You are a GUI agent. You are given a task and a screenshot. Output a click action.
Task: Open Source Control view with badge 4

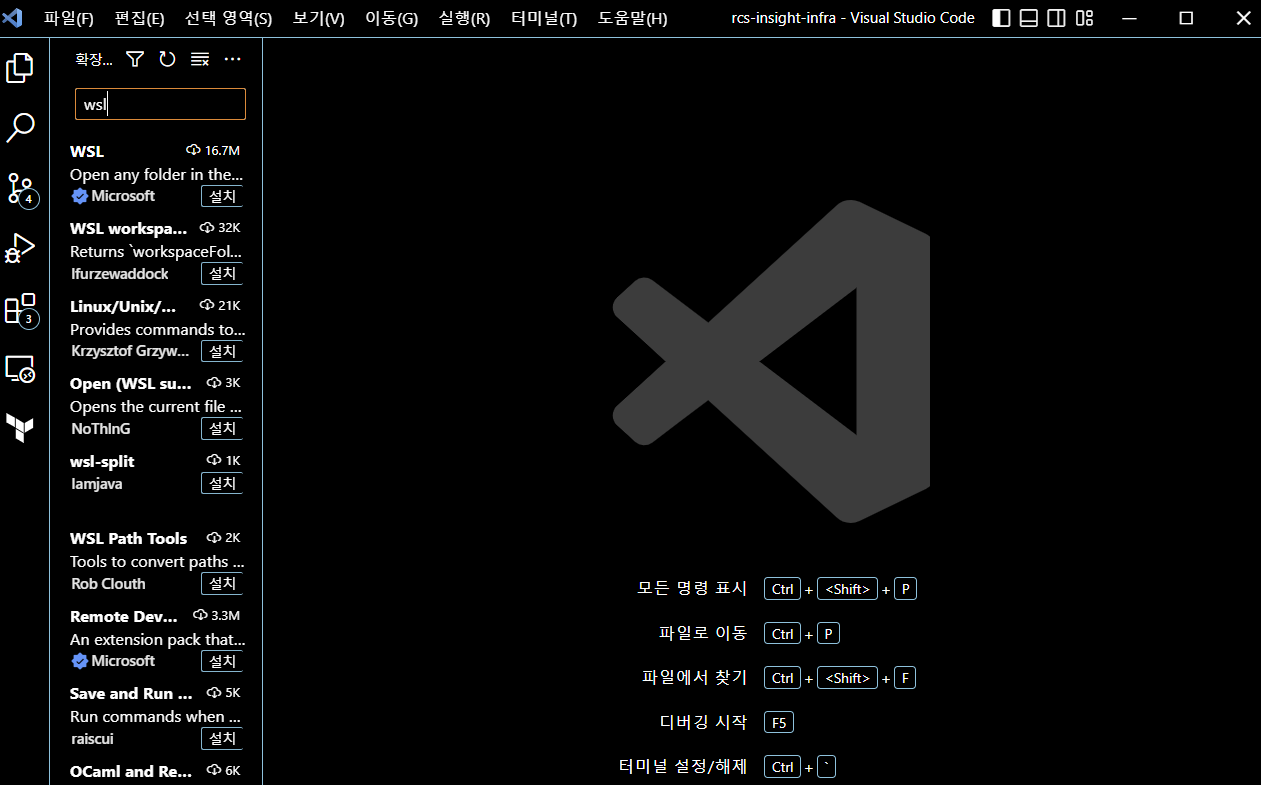click(x=20, y=188)
